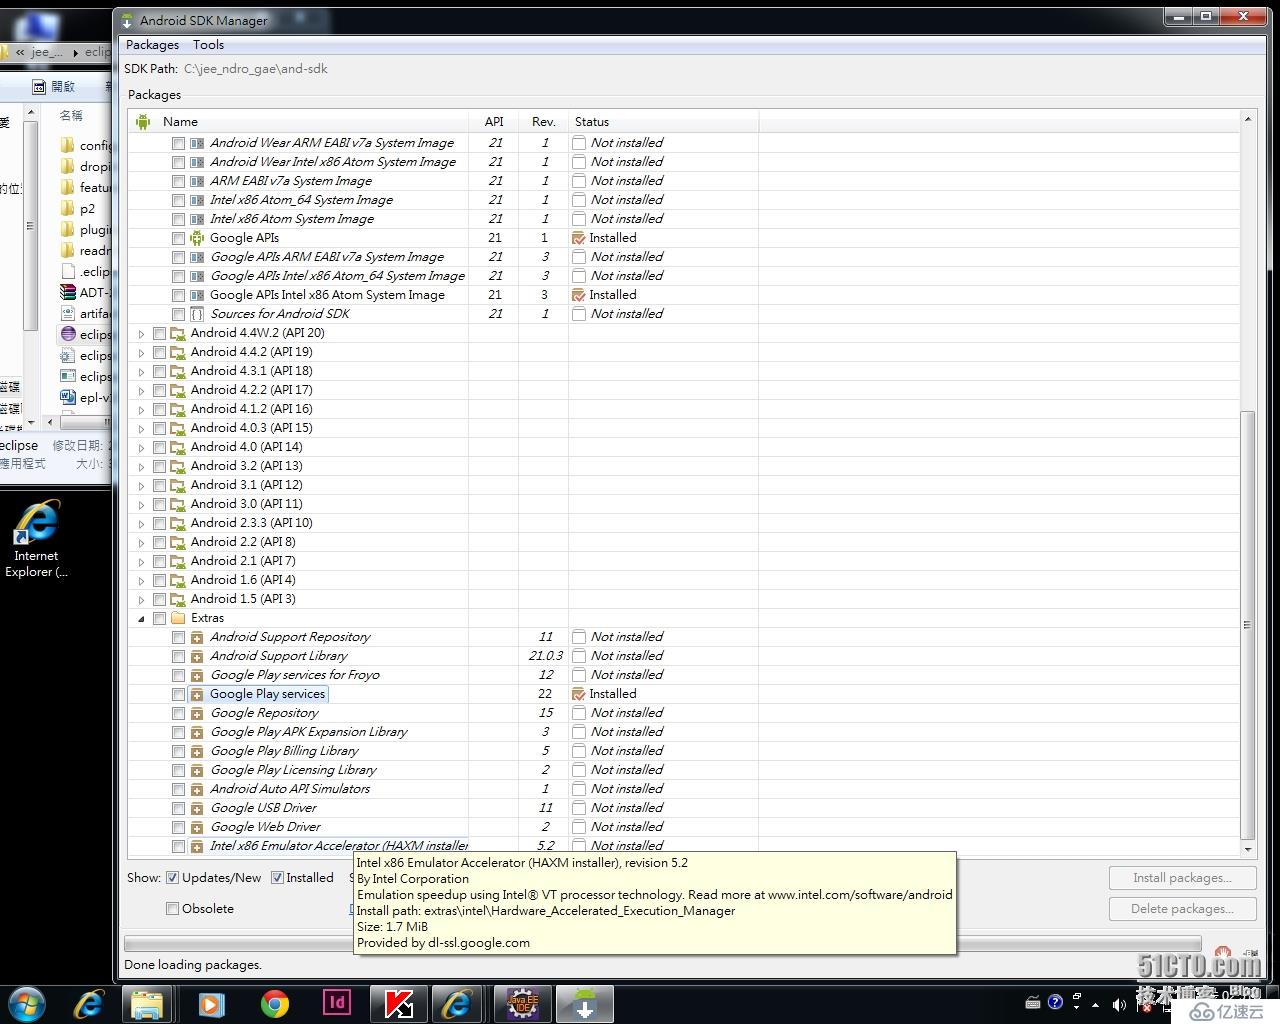Toggle the Installed filter checkbox
Viewport: 1280px width, 1024px height.
(x=278, y=878)
